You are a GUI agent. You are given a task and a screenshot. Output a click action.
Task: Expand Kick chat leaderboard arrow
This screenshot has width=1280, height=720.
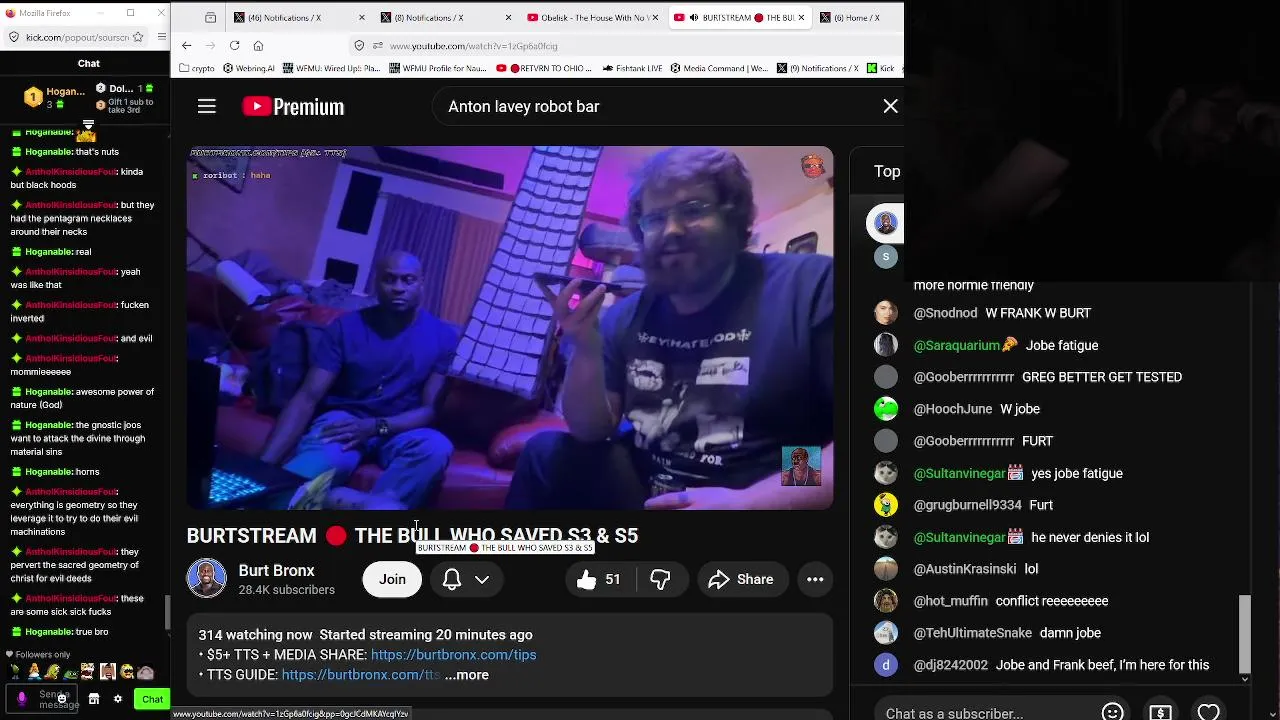click(88, 124)
